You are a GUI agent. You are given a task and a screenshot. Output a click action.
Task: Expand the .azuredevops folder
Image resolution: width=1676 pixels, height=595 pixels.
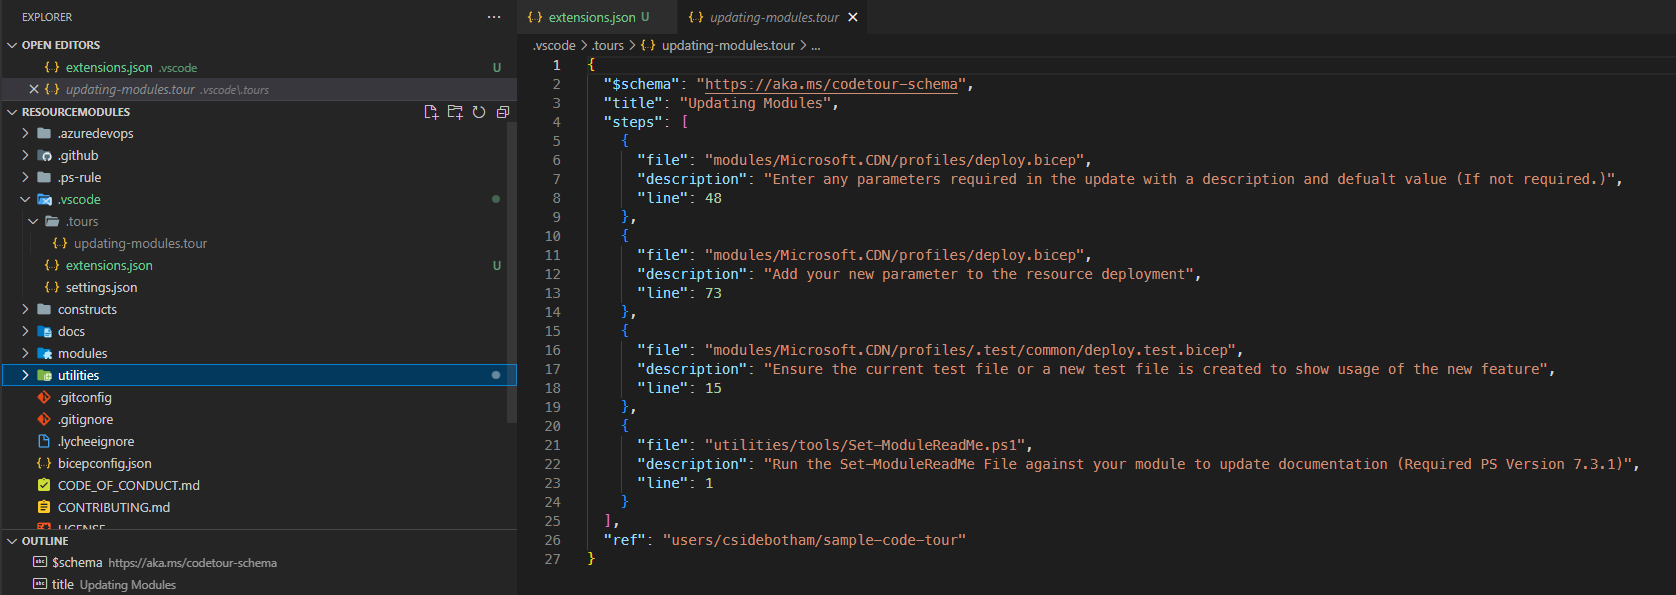click(x=25, y=133)
